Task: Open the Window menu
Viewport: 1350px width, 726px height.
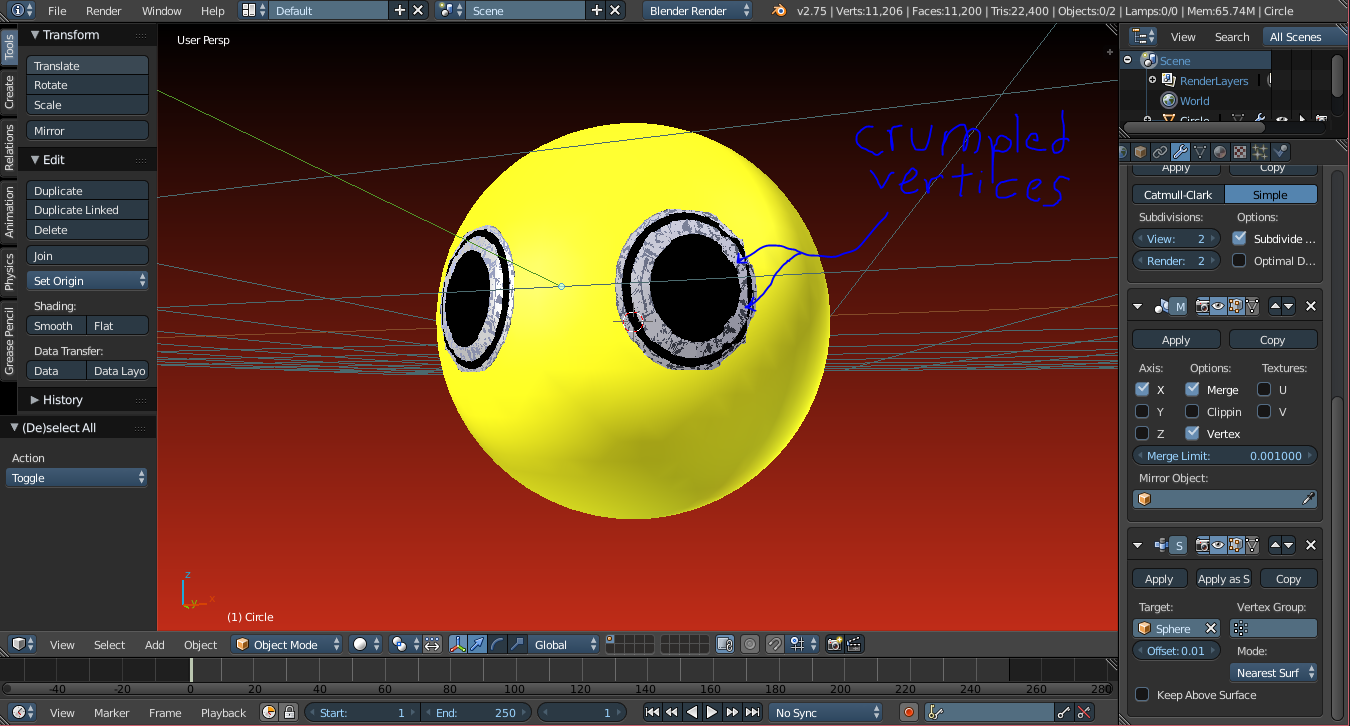Action: (162, 10)
